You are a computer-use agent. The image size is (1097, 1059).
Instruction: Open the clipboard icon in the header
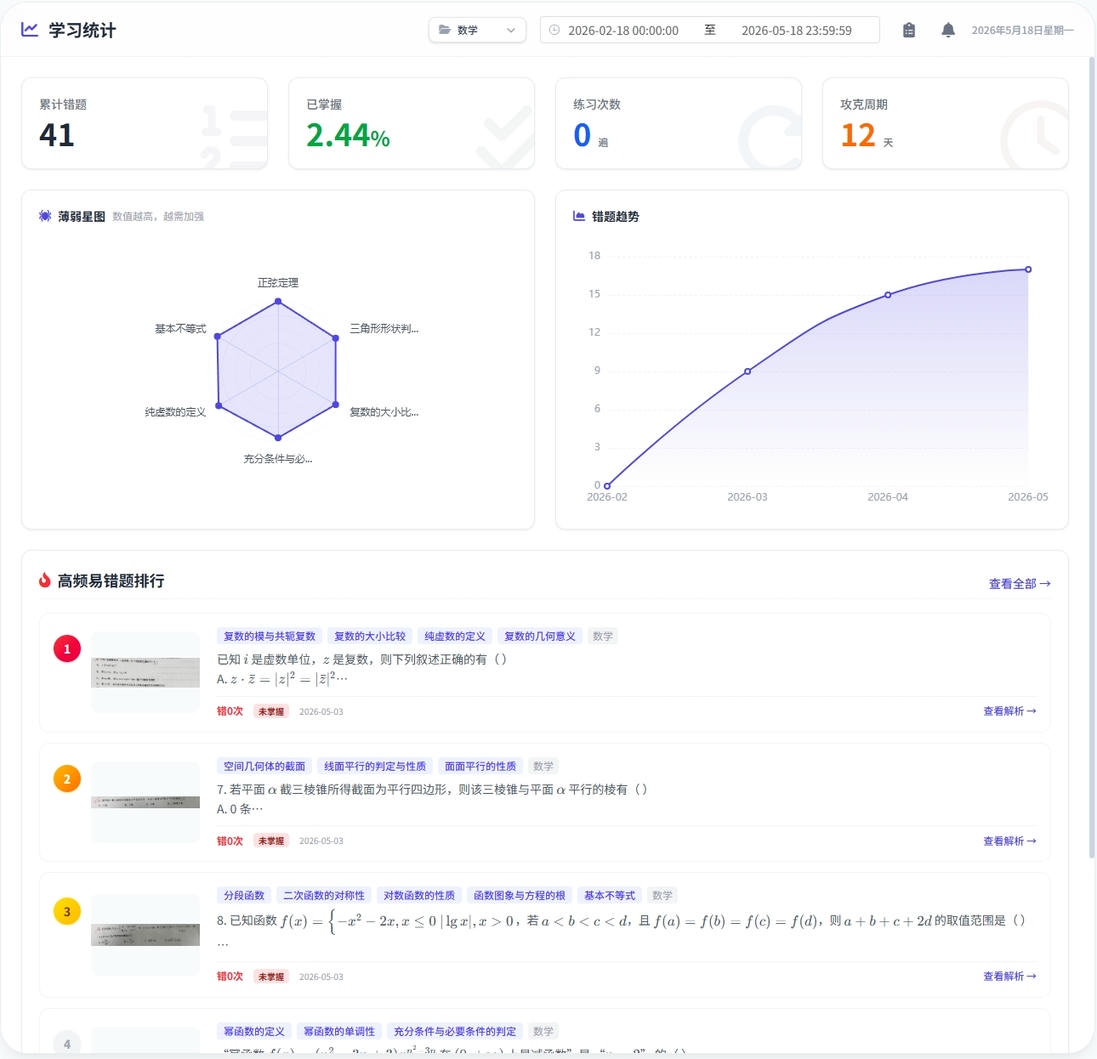(x=909, y=30)
